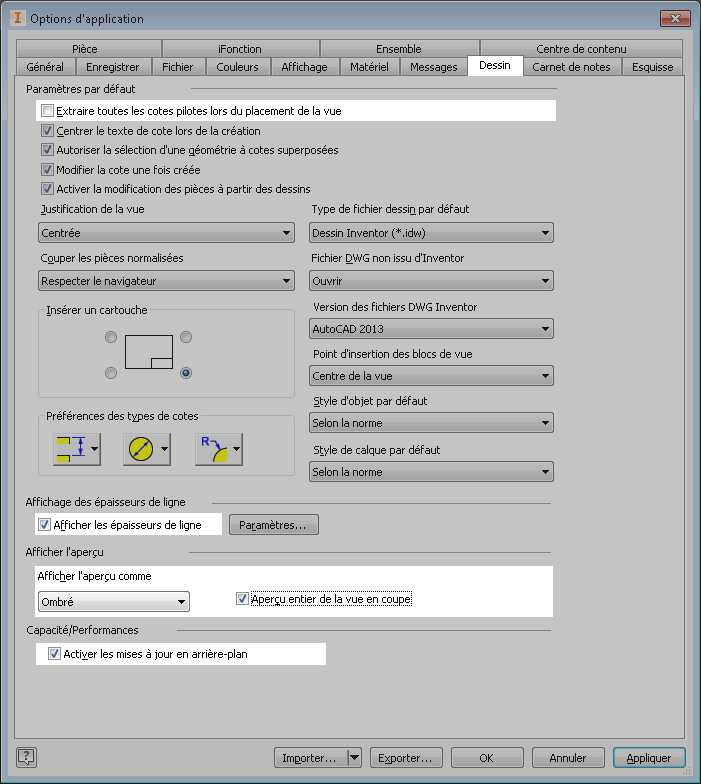Select bottom-left title block position radio
The image size is (701, 784).
[x=111, y=373]
